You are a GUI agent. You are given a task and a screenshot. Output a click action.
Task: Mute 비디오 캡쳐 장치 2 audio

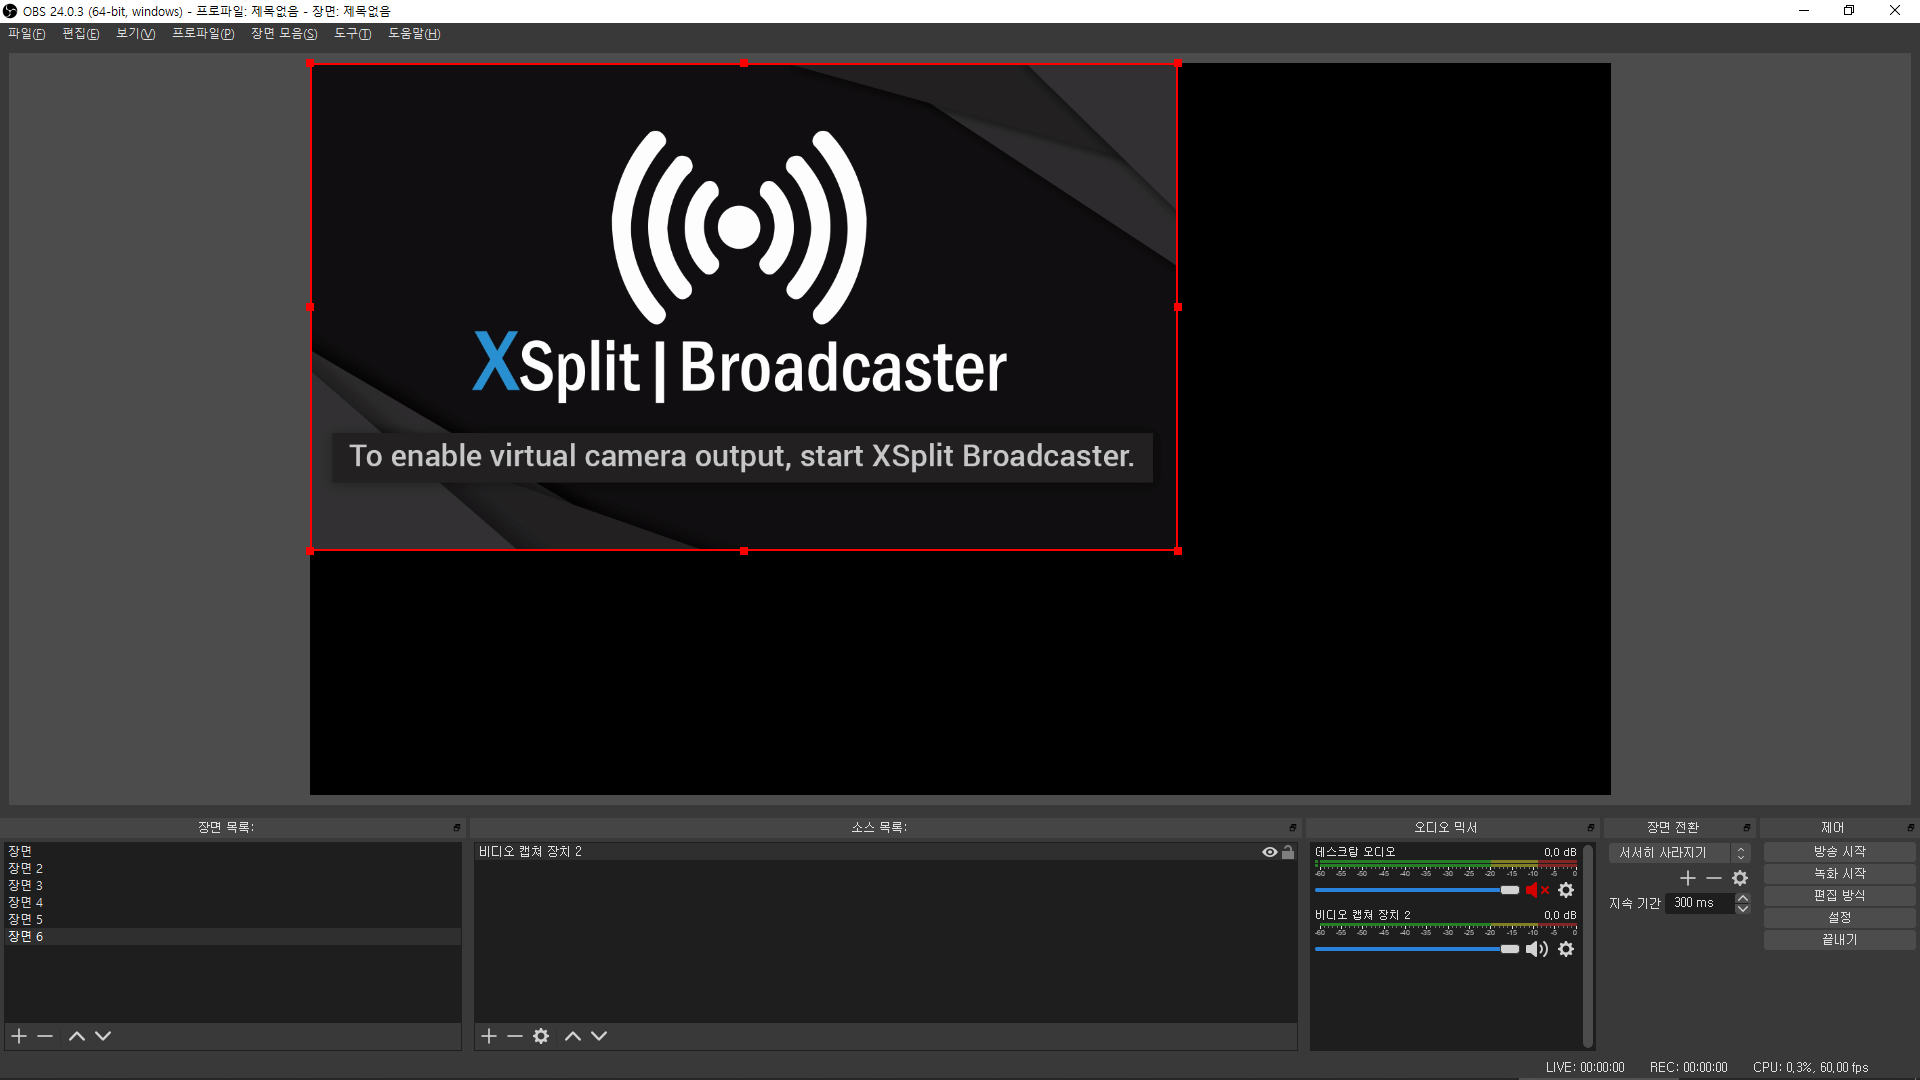point(1536,949)
